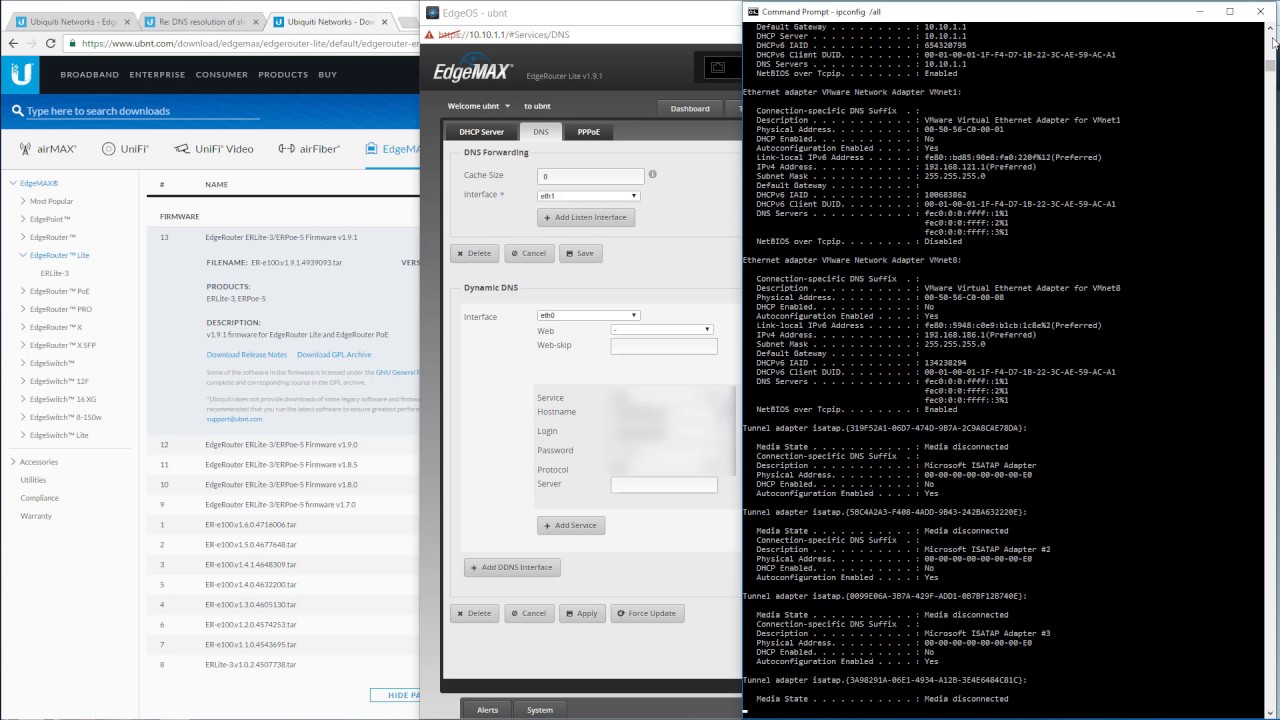This screenshot has width=1280, height=720.
Task: Open the Alerts panel at bottom
Action: [x=487, y=710]
